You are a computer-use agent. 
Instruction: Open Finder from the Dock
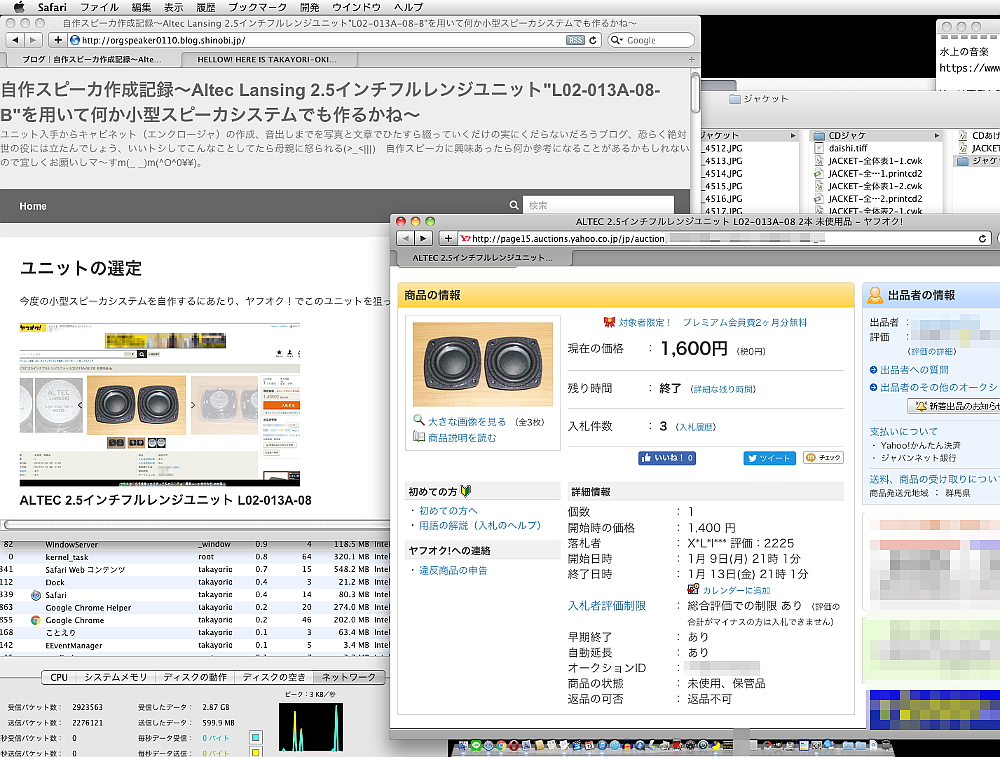click(463, 746)
